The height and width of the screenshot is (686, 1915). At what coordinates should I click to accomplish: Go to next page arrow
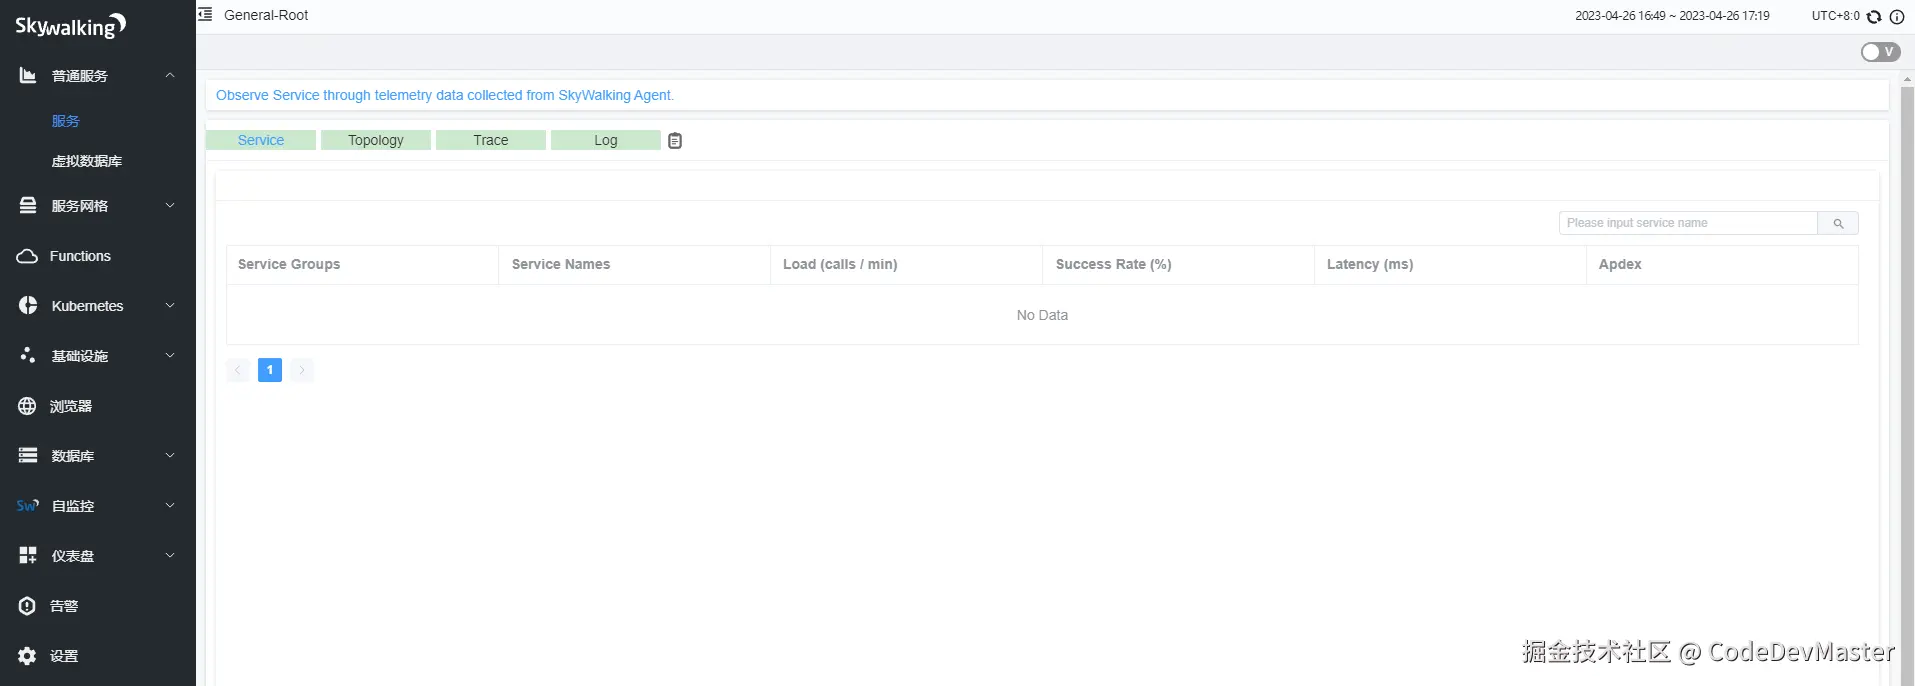pyautogui.click(x=302, y=370)
